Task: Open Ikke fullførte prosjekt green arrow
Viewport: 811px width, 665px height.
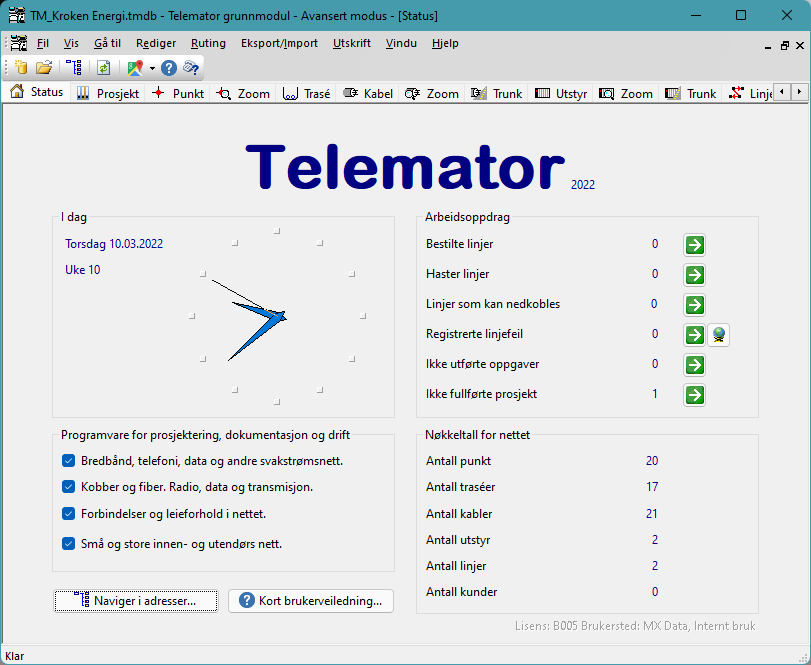Action: point(694,395)
